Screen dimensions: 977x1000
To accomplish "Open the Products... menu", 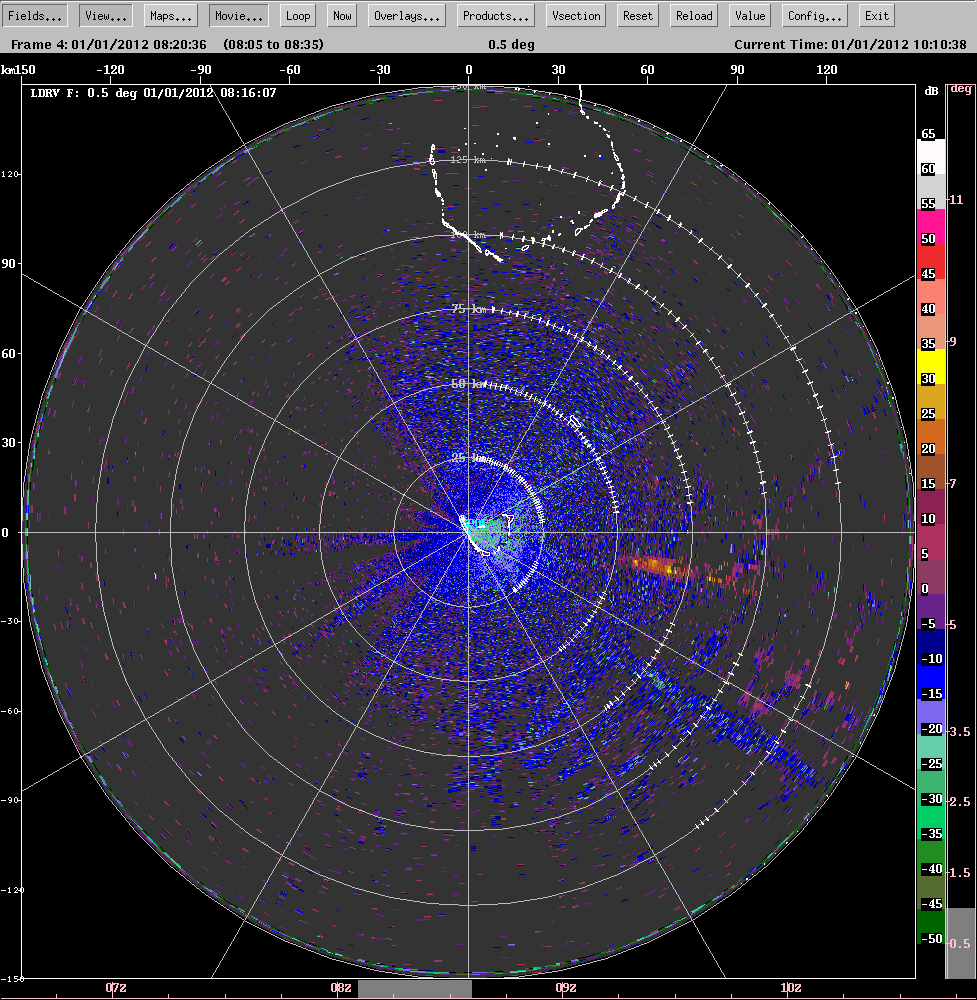I will [x=496, y=16].
